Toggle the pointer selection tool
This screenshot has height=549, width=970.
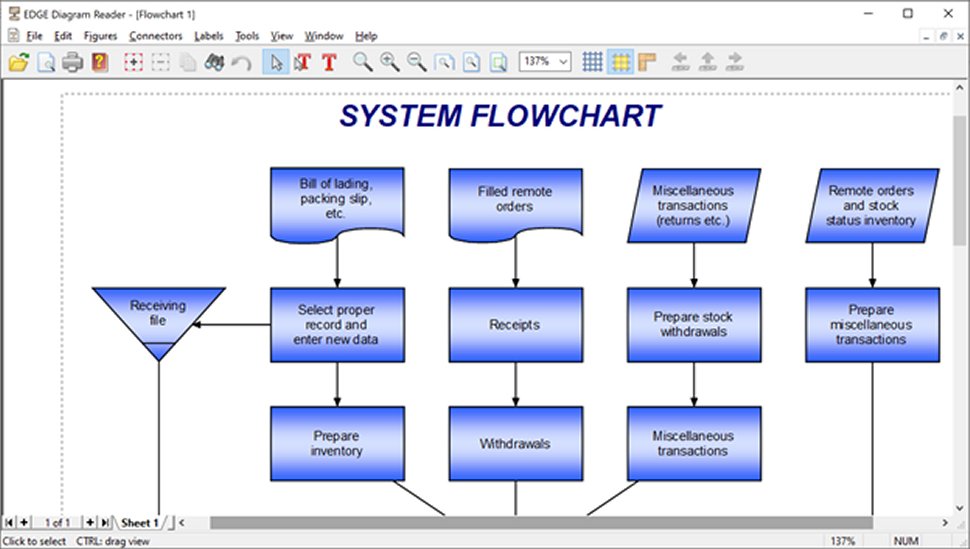coord(276,62)
